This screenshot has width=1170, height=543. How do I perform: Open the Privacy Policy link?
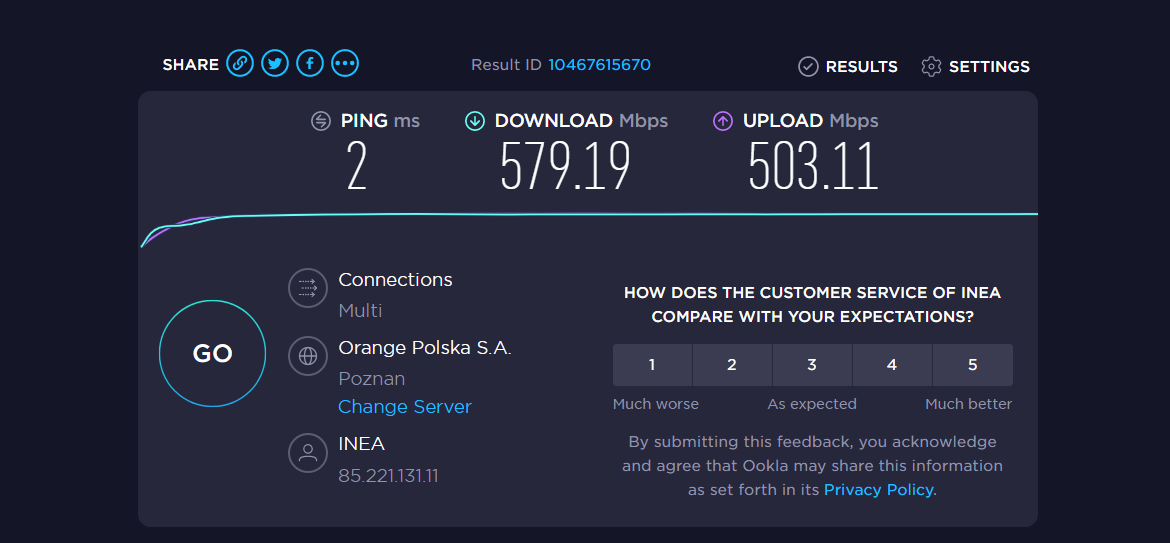pyautogui.click(x=878, y=490)
